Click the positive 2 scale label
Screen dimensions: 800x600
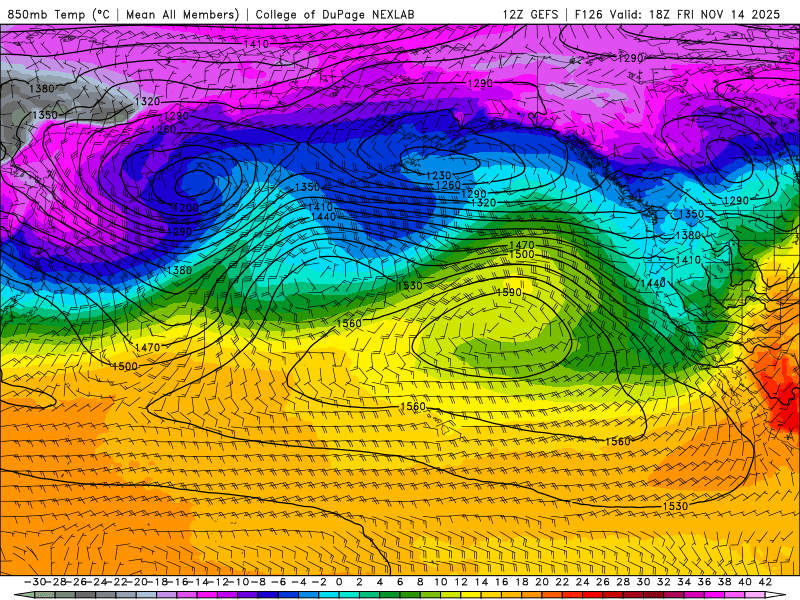[x=359, y=582]
